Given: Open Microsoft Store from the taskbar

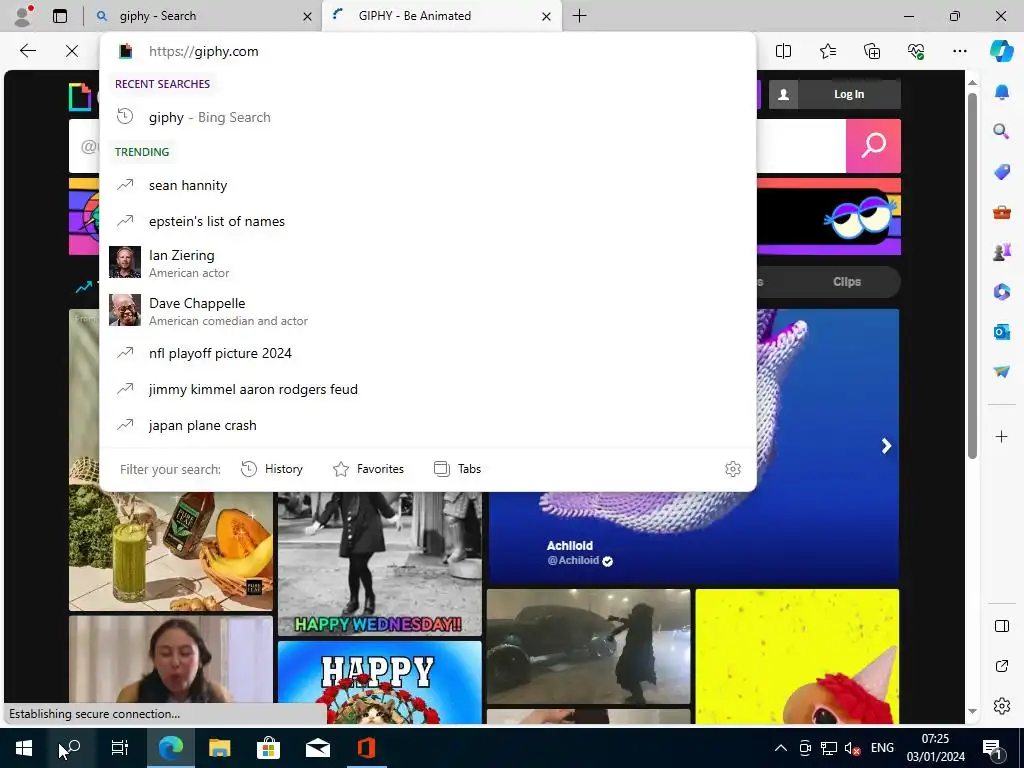Looking at the screenshot, I should tap(268, 748).
